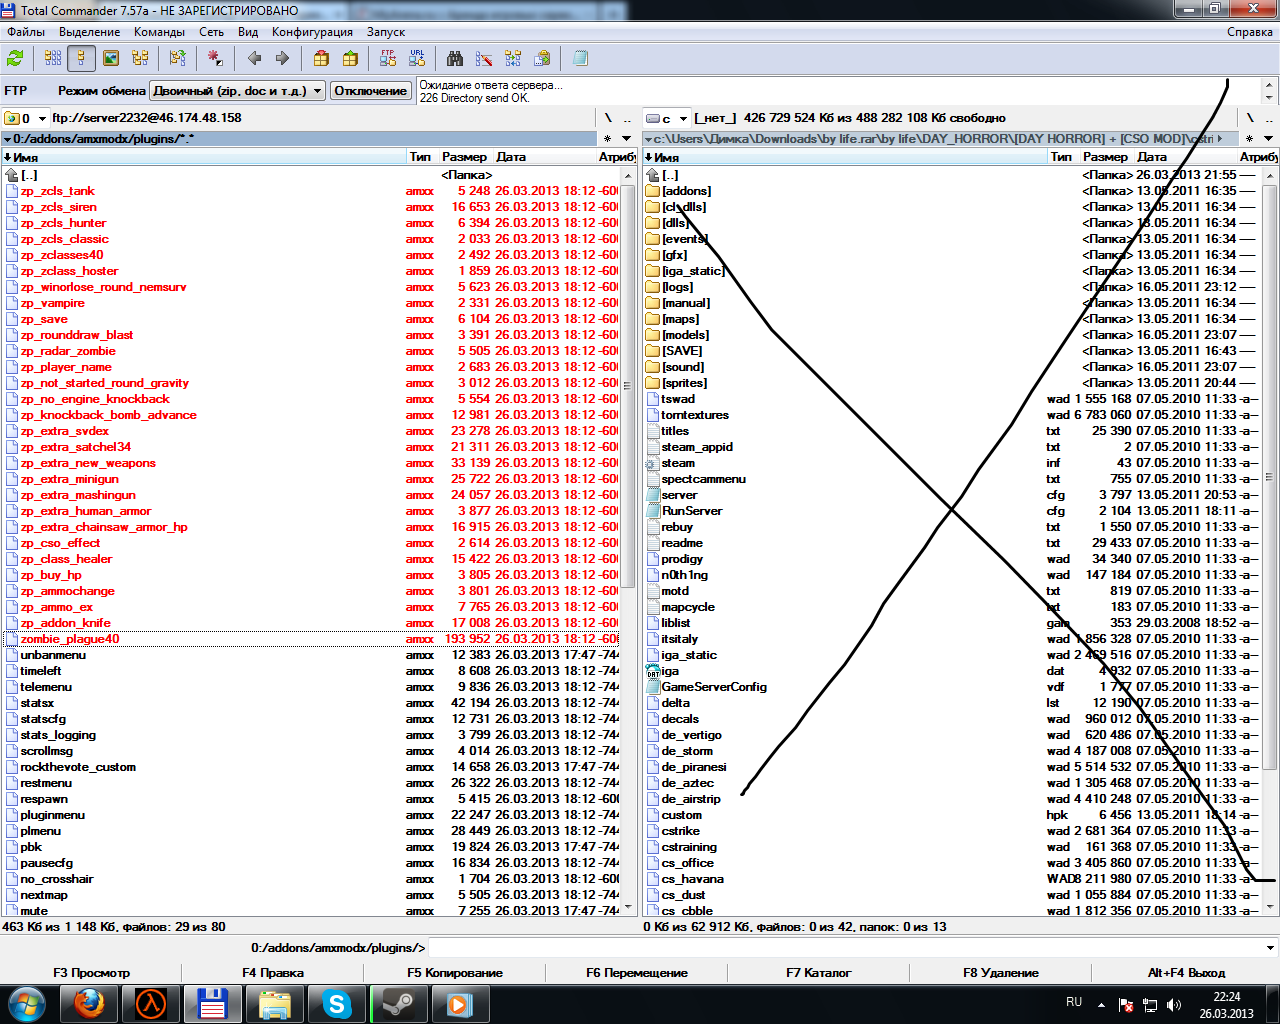Click the copy names to clipboard icon

click(x=542, y=58)
